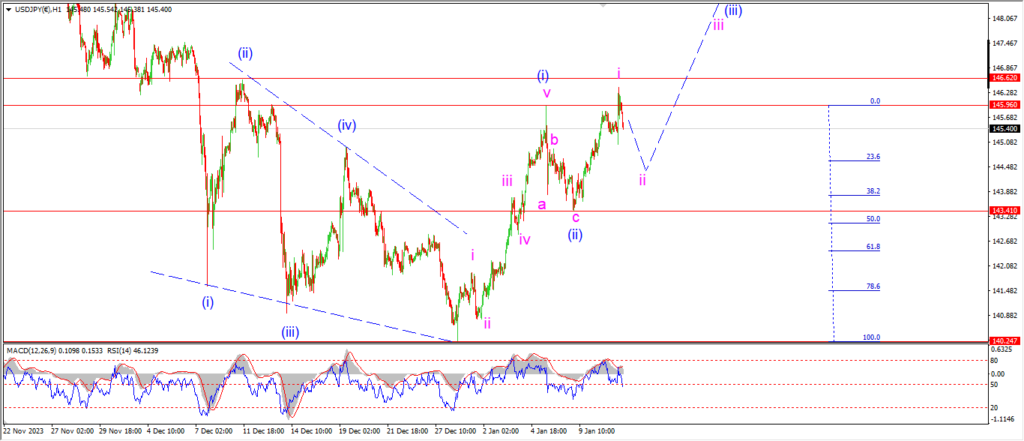
Task: Click the Fibonacci 78.6 level label
Action: (872, 287)
